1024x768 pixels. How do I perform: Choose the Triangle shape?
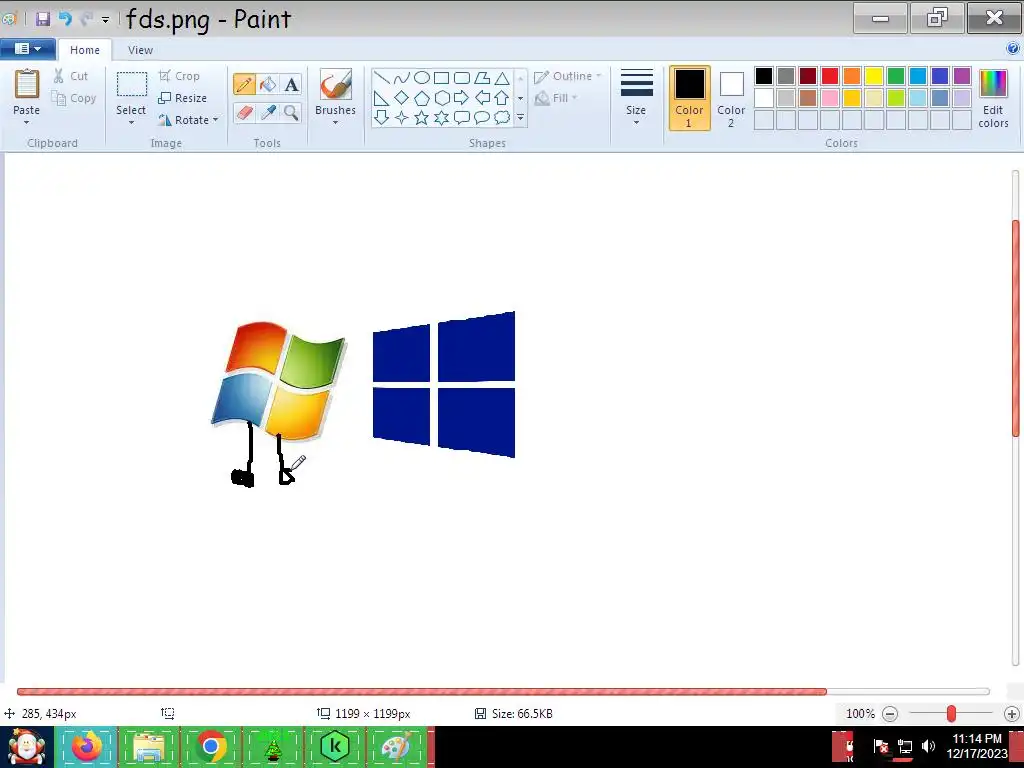click(502, 78)
